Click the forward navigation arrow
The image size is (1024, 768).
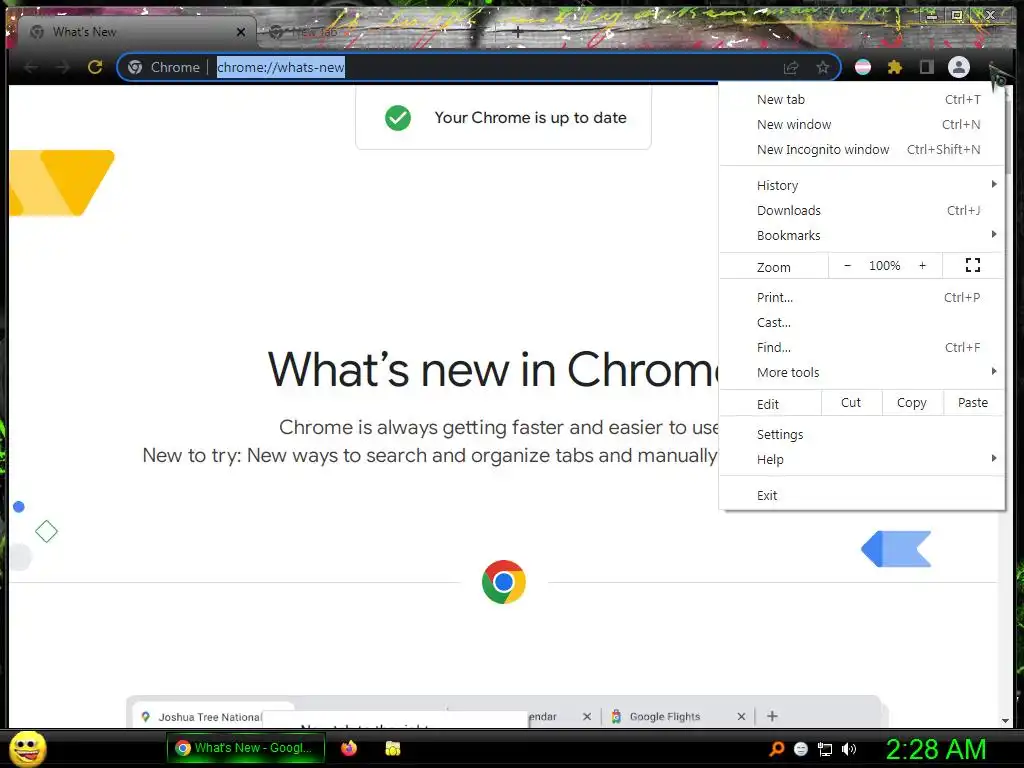point(63,67)
